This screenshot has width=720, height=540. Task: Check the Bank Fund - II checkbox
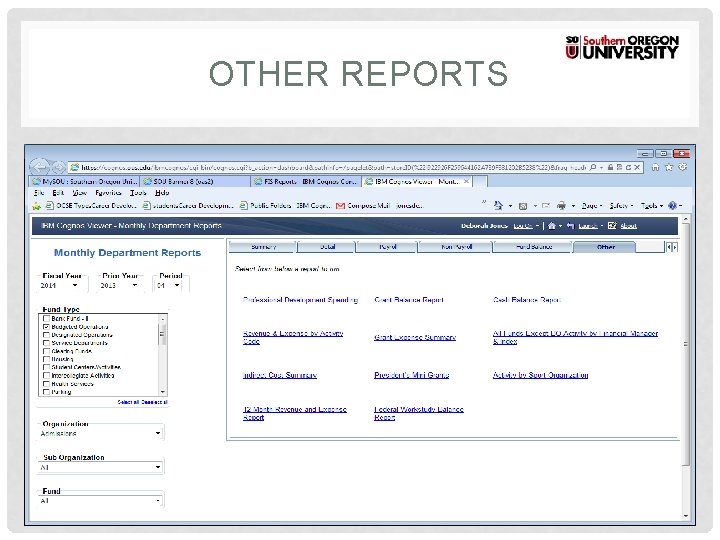(46, 318)
